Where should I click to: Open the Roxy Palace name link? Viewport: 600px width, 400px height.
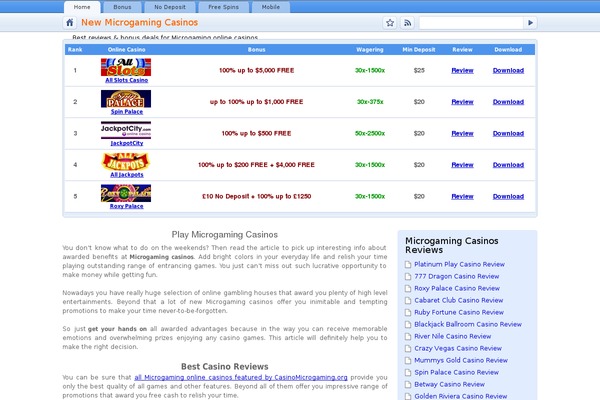coord(127,206)
